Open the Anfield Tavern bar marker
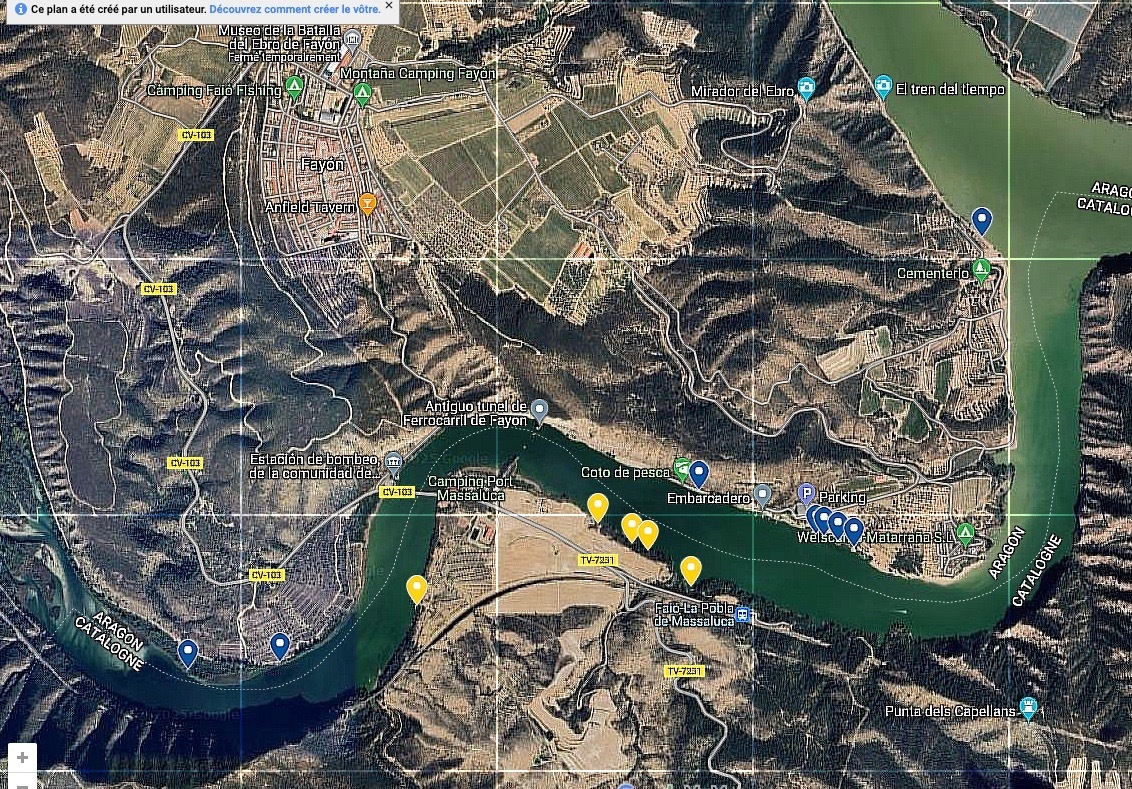This screenshot has width=1132, height=789. click(367, 205)
